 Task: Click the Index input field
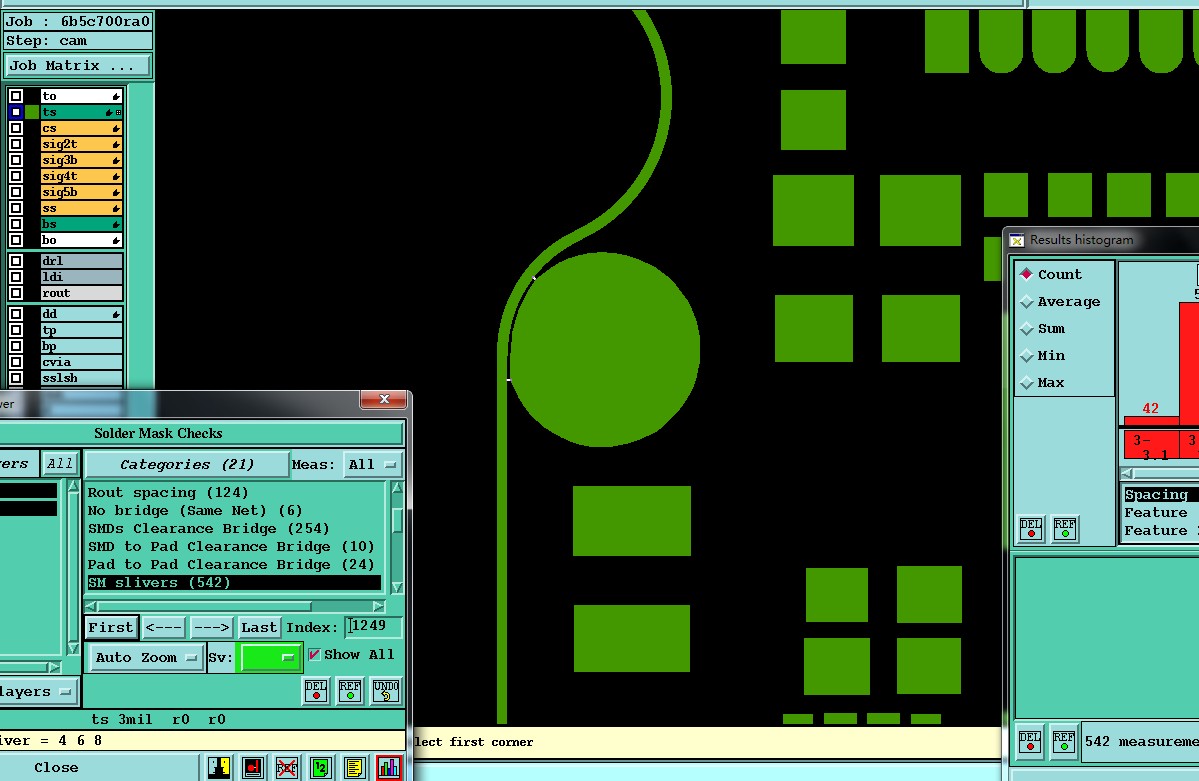pyautogui.click(x=373, y=626)
